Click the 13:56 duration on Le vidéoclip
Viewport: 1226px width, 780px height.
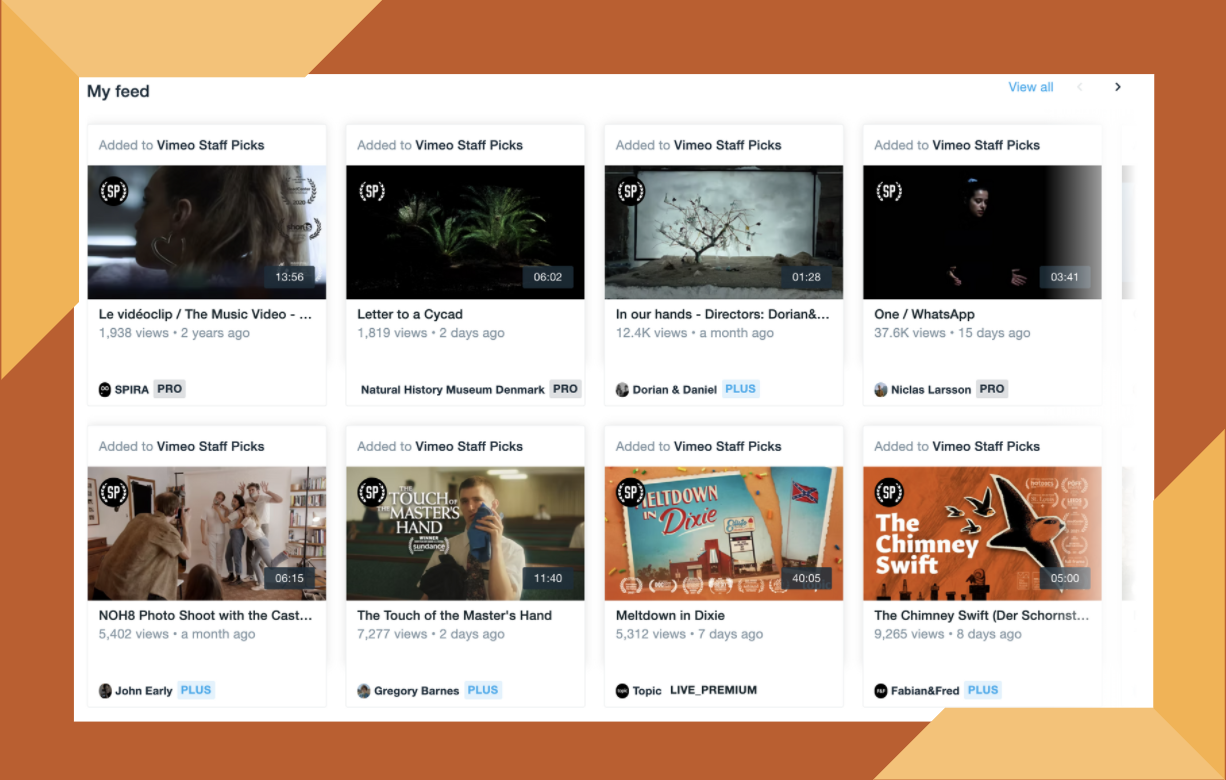coord(289,277)
